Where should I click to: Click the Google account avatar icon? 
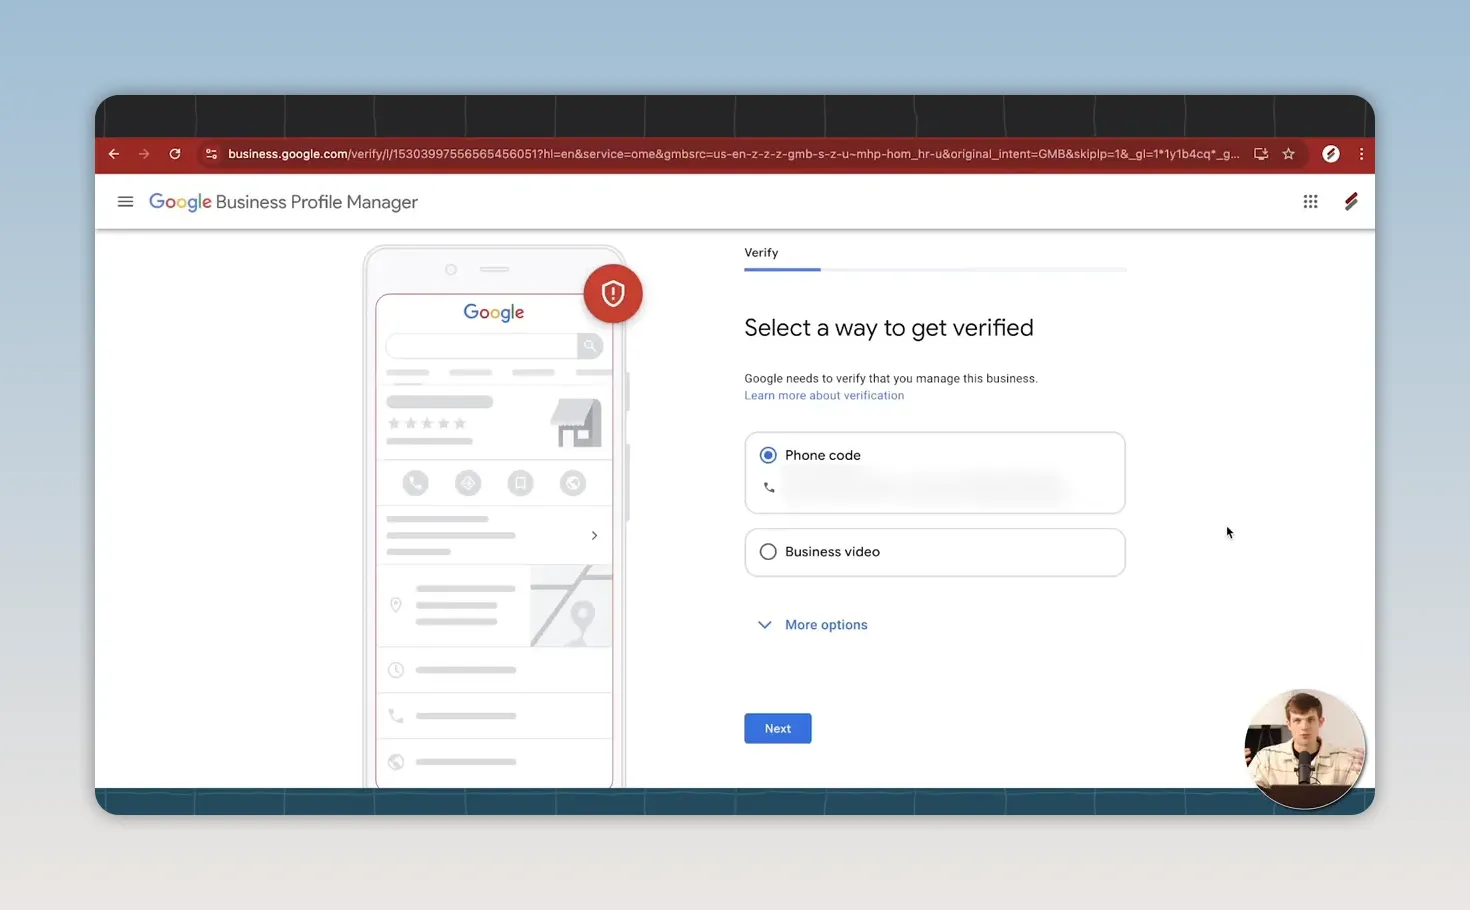pyautogui.click(x=1351, y=202)
